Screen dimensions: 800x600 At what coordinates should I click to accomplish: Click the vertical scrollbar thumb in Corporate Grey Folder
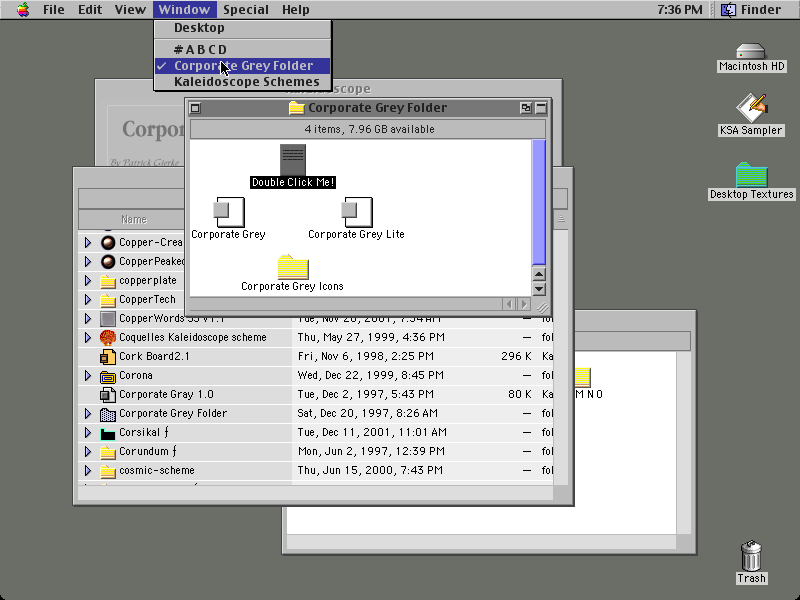click(x=539, y=203)
